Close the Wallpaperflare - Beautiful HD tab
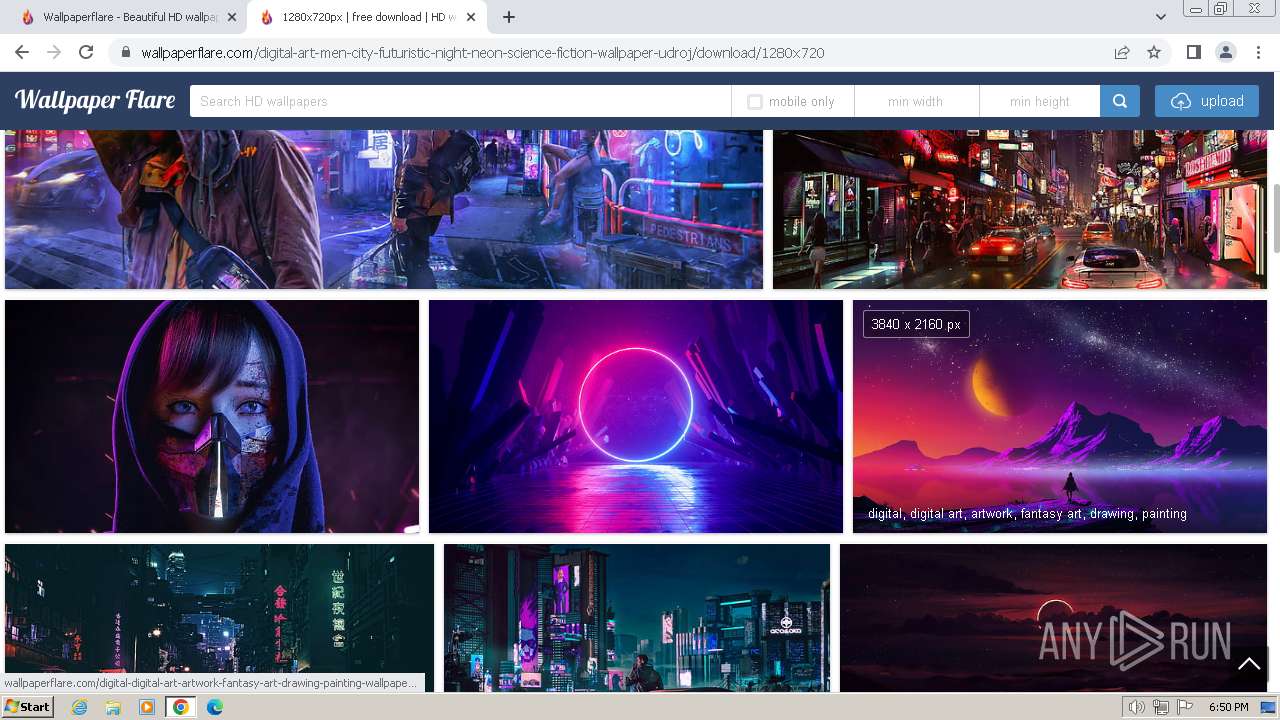The width and height of the screenshot is (1280, 720). tap(232, 17)
